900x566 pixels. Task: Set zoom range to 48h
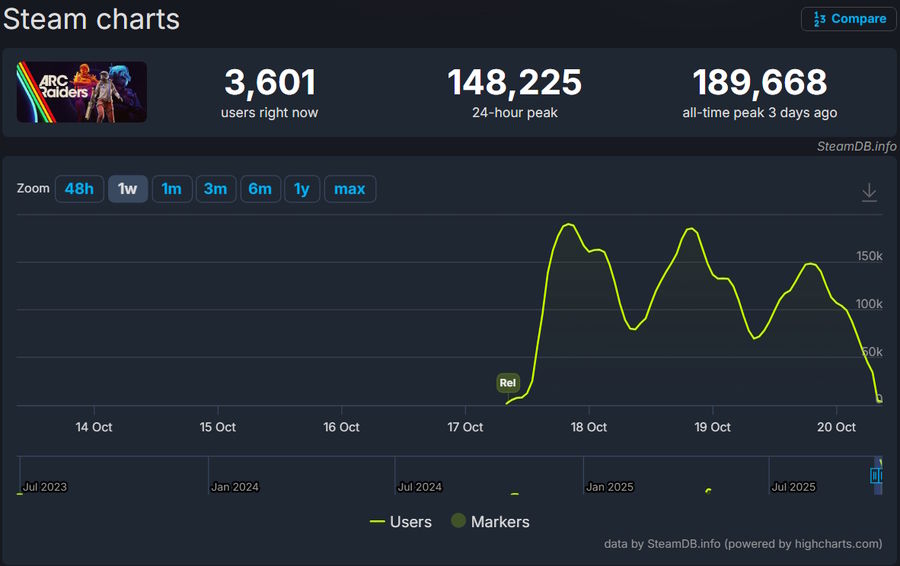coord(79,189)
